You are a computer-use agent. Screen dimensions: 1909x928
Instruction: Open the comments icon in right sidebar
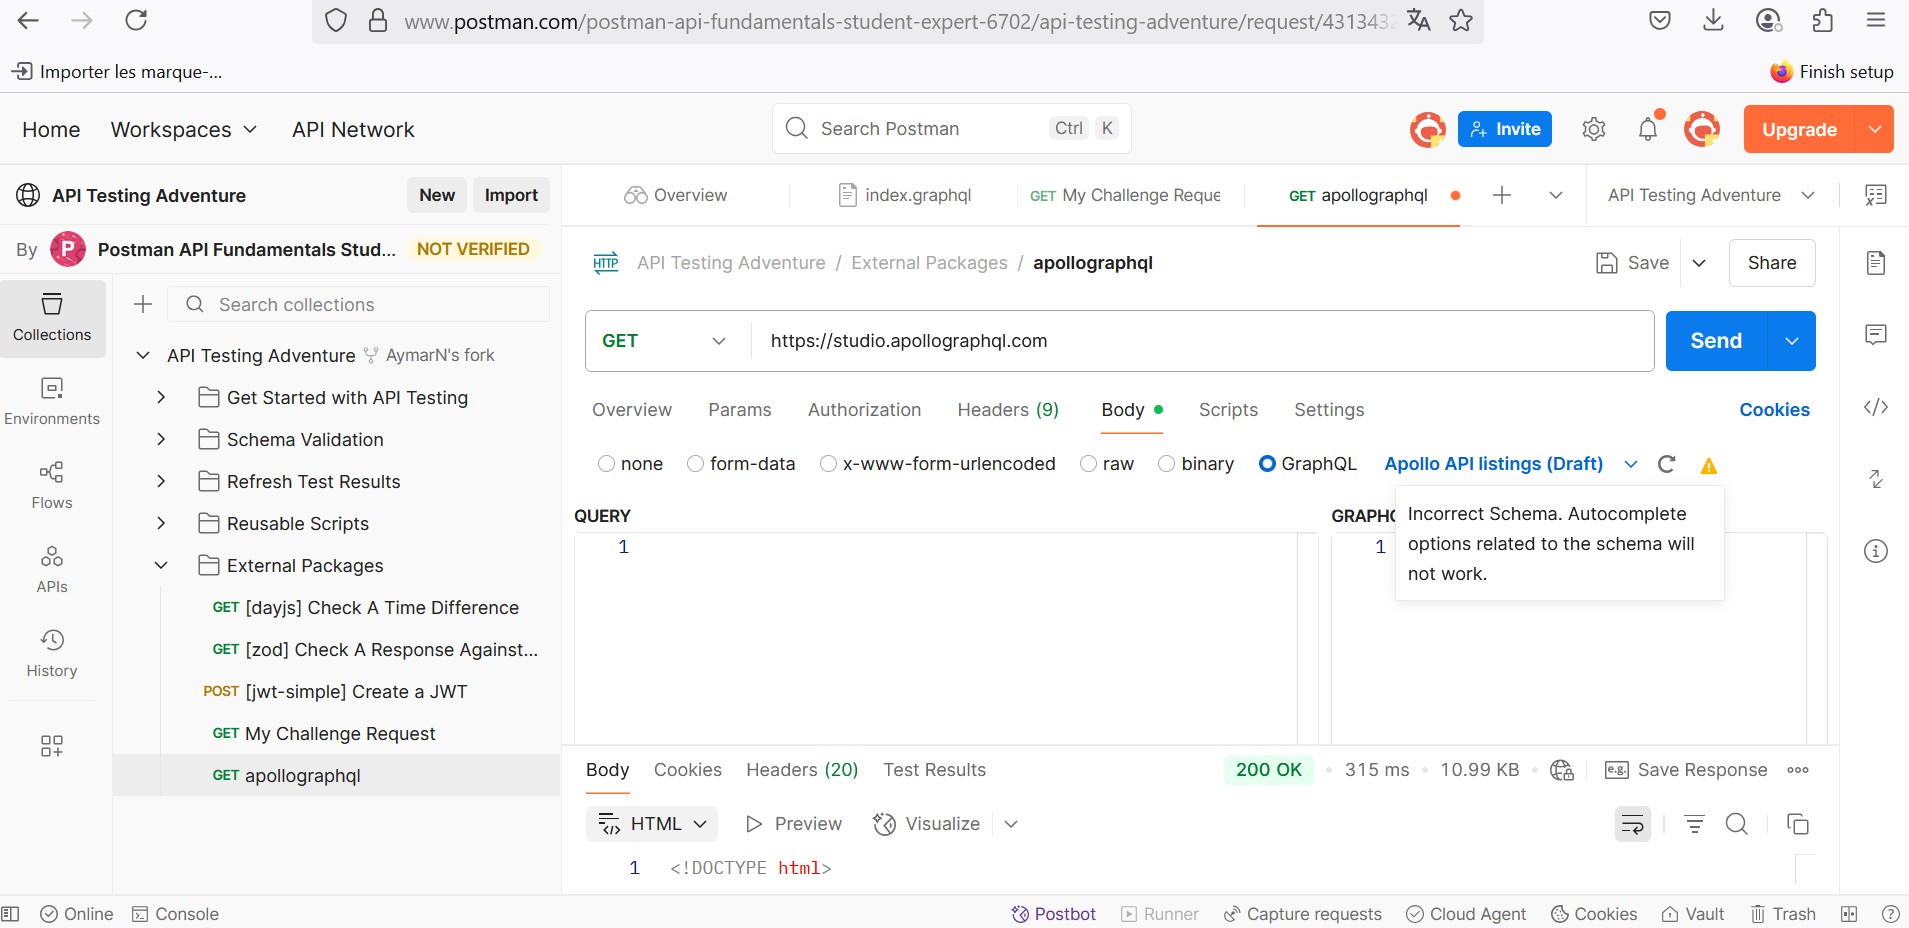click(1876, 335)
